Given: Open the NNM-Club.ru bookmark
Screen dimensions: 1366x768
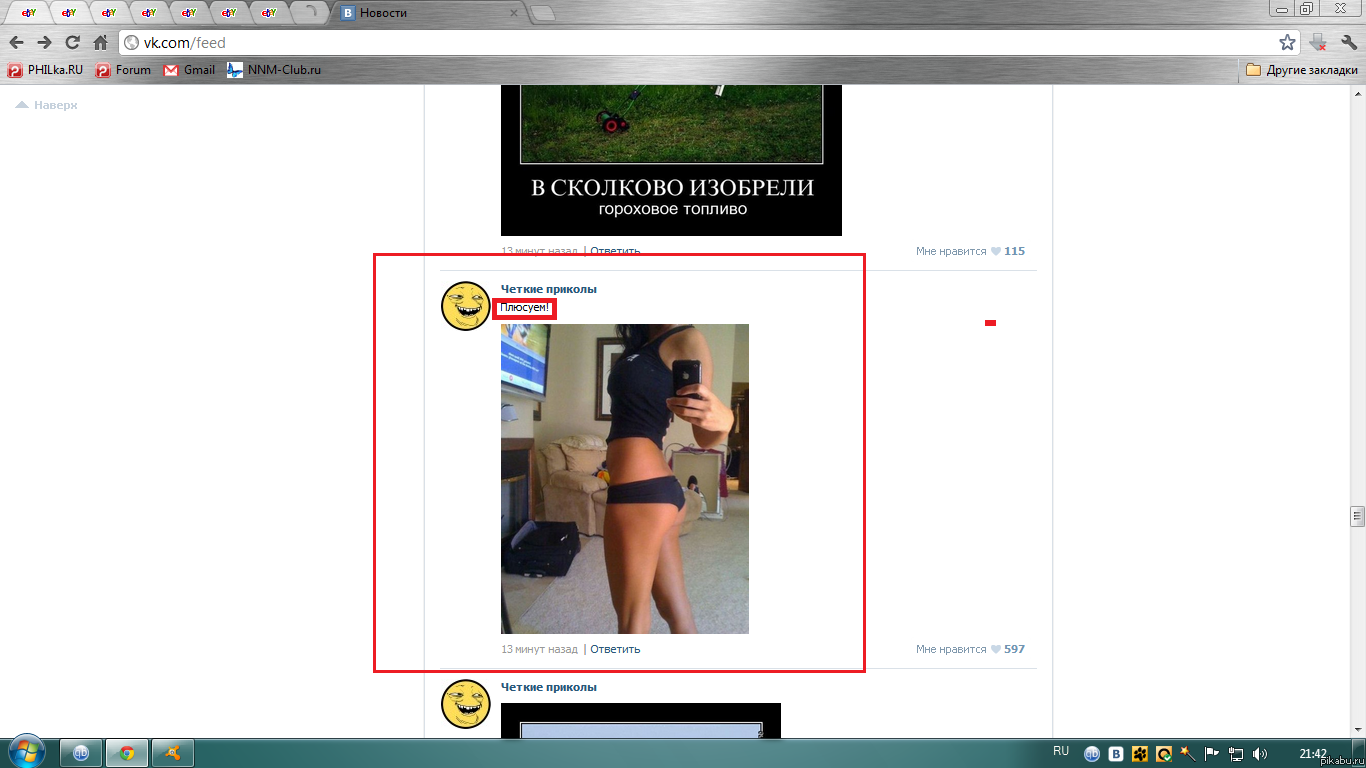Looking at the screenshot, I should click(274, 70).
